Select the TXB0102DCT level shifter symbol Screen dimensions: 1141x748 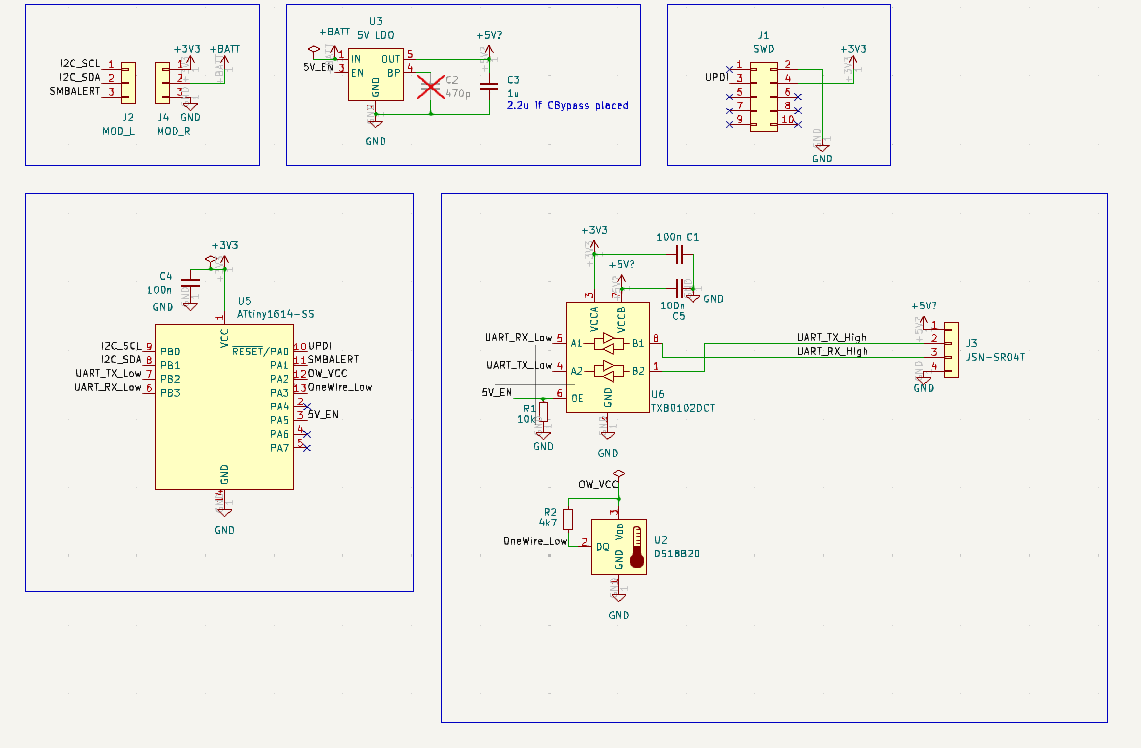[607, 357]
